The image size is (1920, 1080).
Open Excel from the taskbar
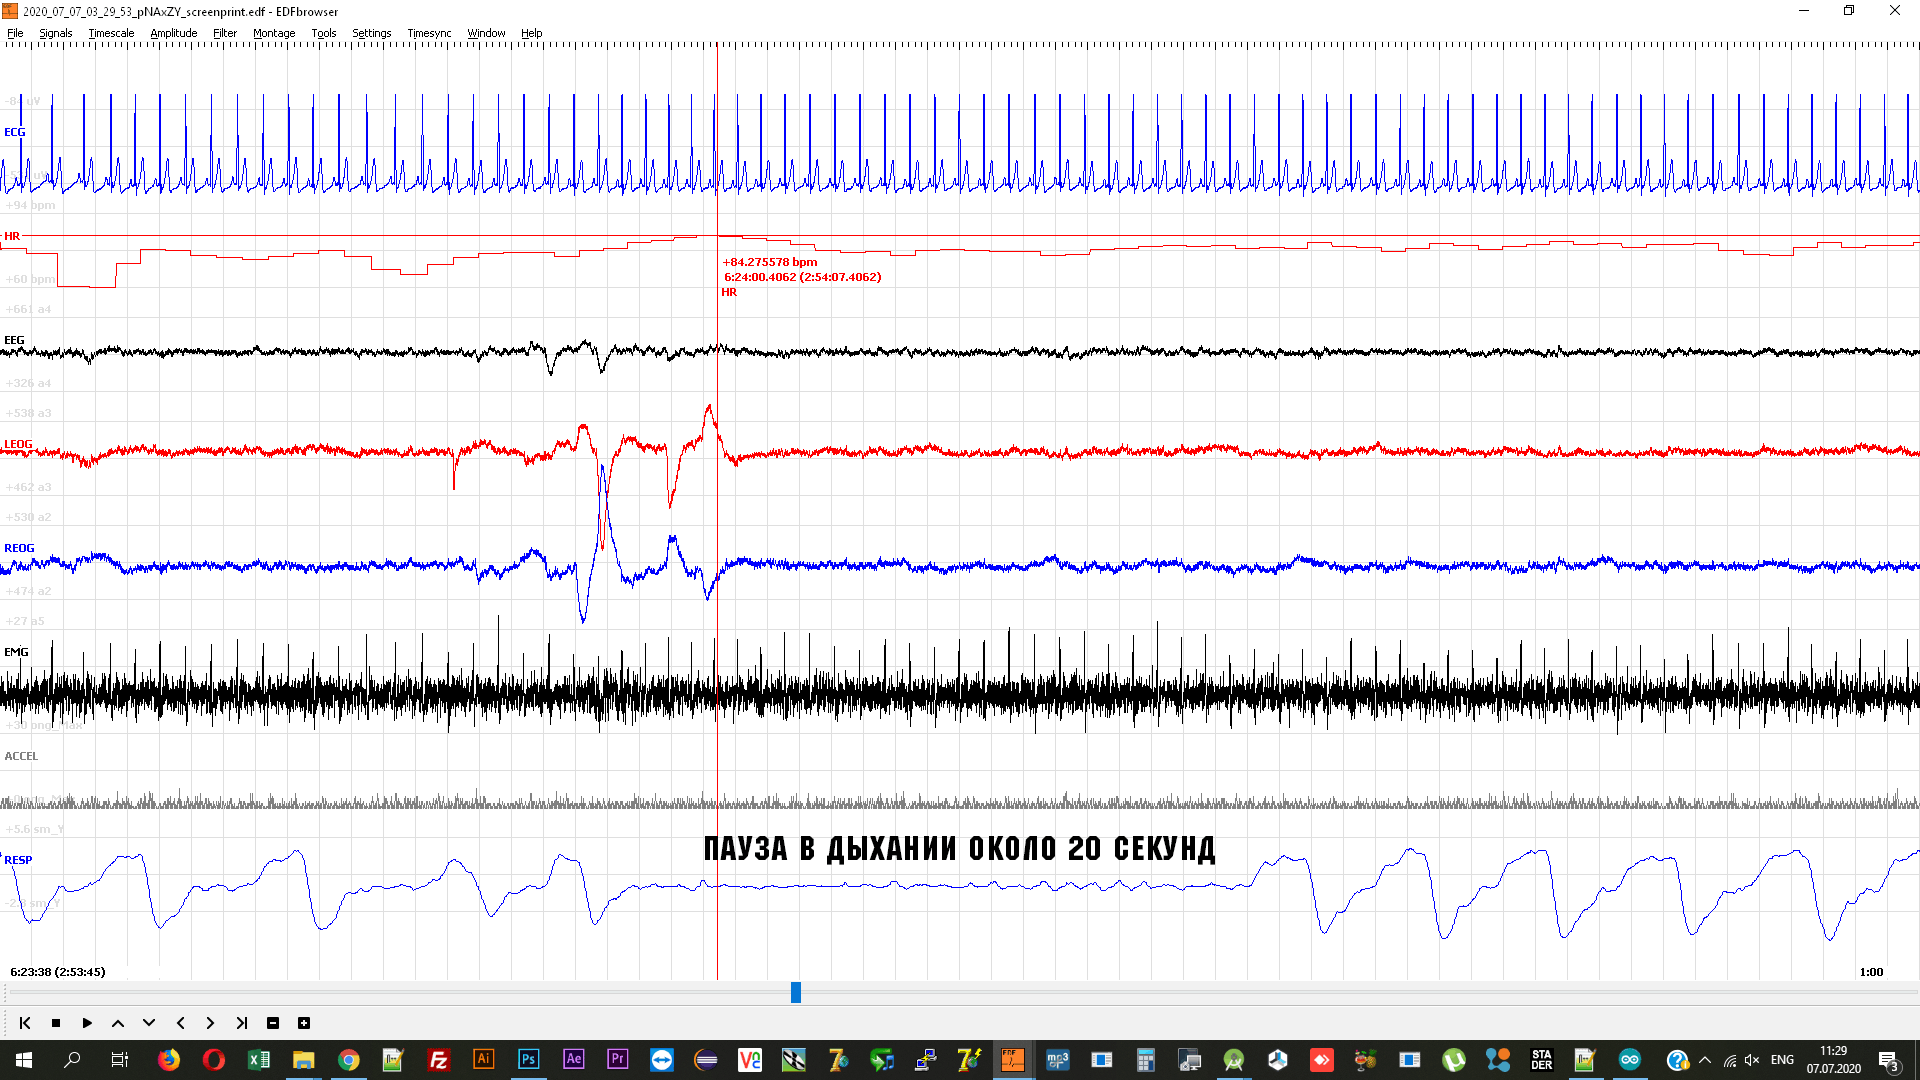pyautogui.click(x=259, y=1060)
